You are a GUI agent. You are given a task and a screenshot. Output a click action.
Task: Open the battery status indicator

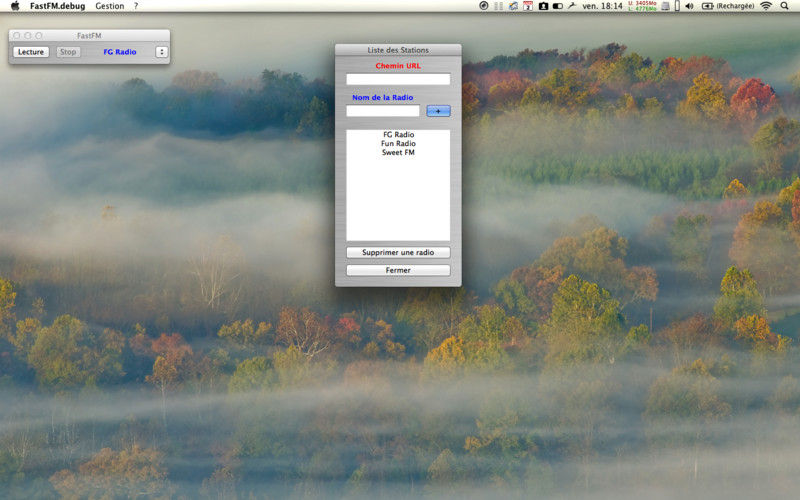[x=708, y=6]
